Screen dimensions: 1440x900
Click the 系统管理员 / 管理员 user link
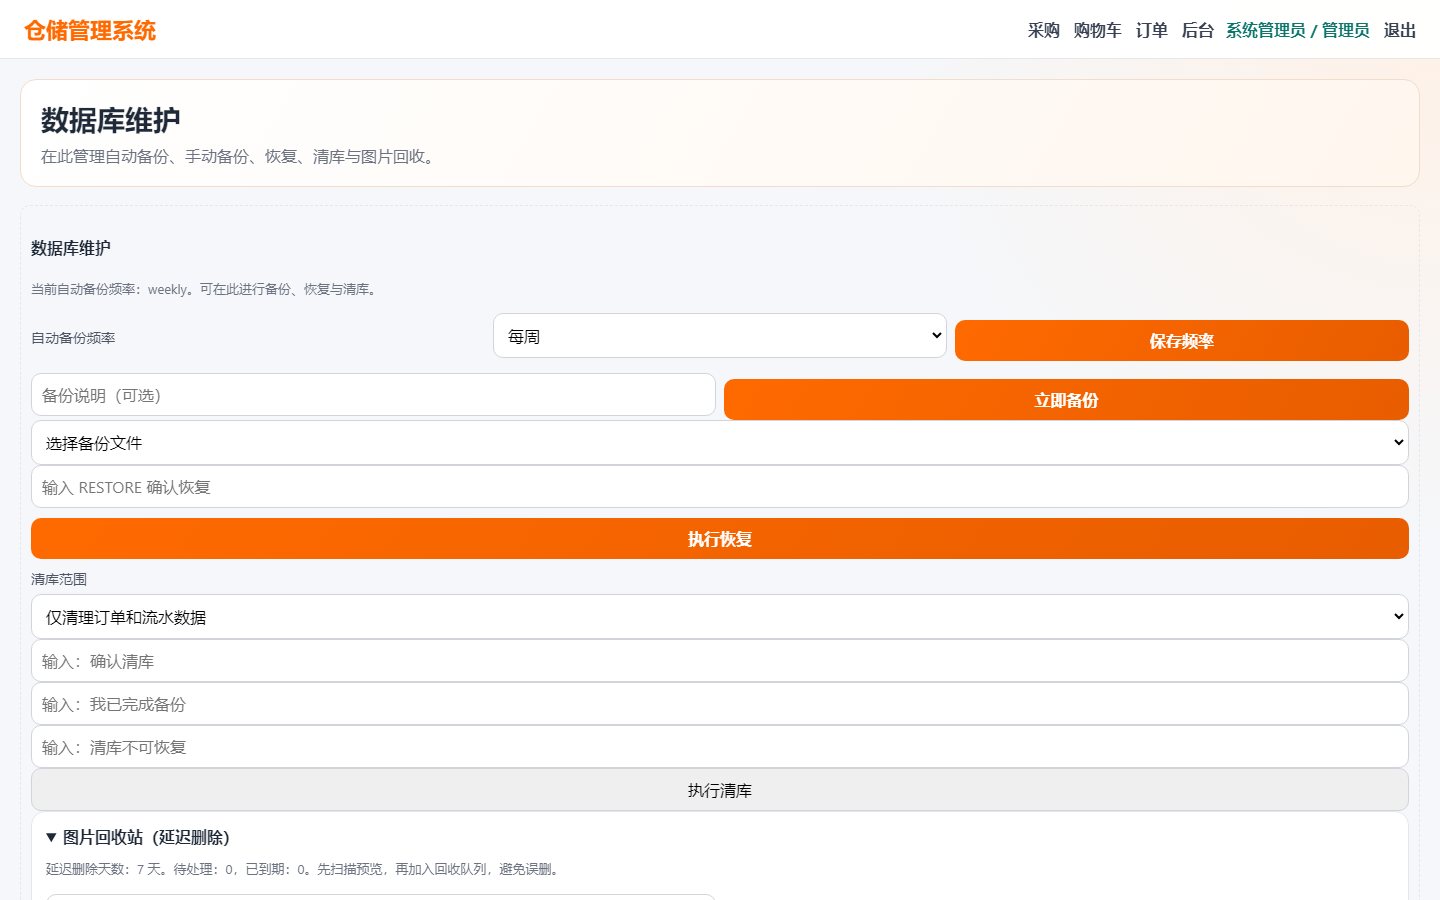click(1297, 30)
